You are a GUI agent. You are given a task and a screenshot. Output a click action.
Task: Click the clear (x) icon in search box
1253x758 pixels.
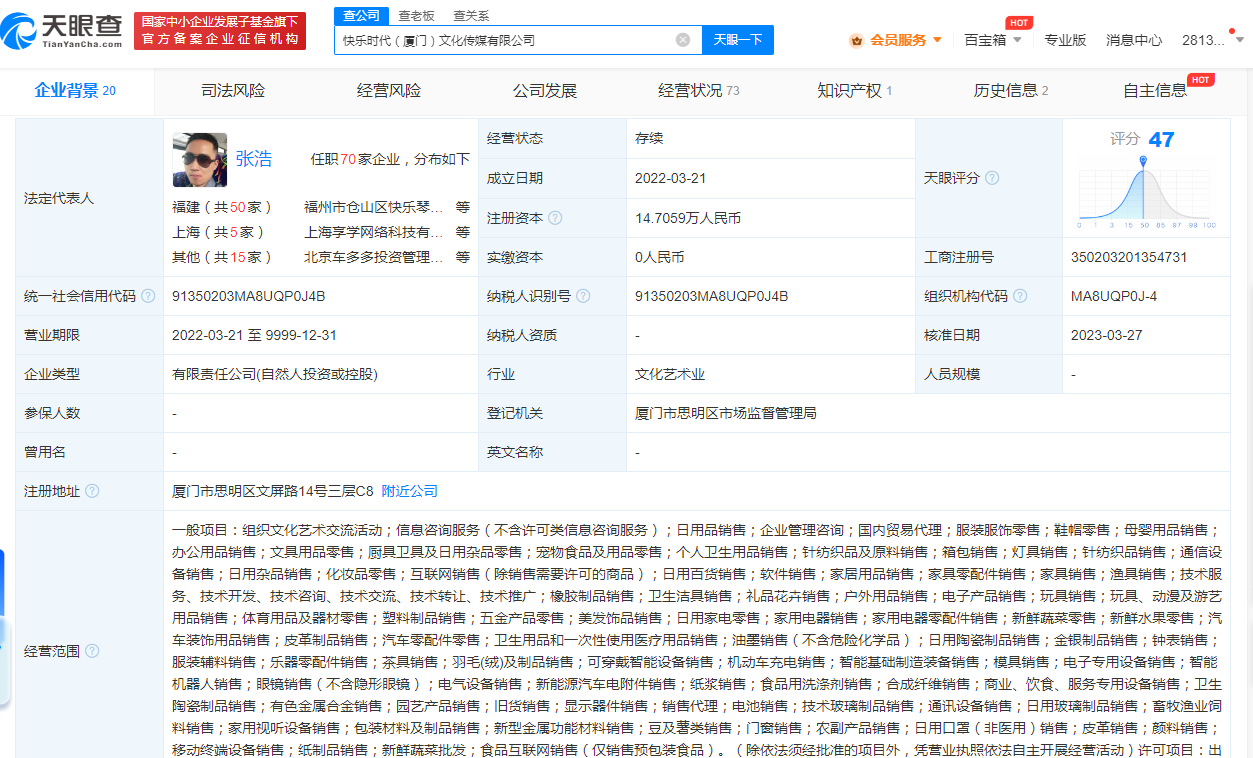[684, 39]
